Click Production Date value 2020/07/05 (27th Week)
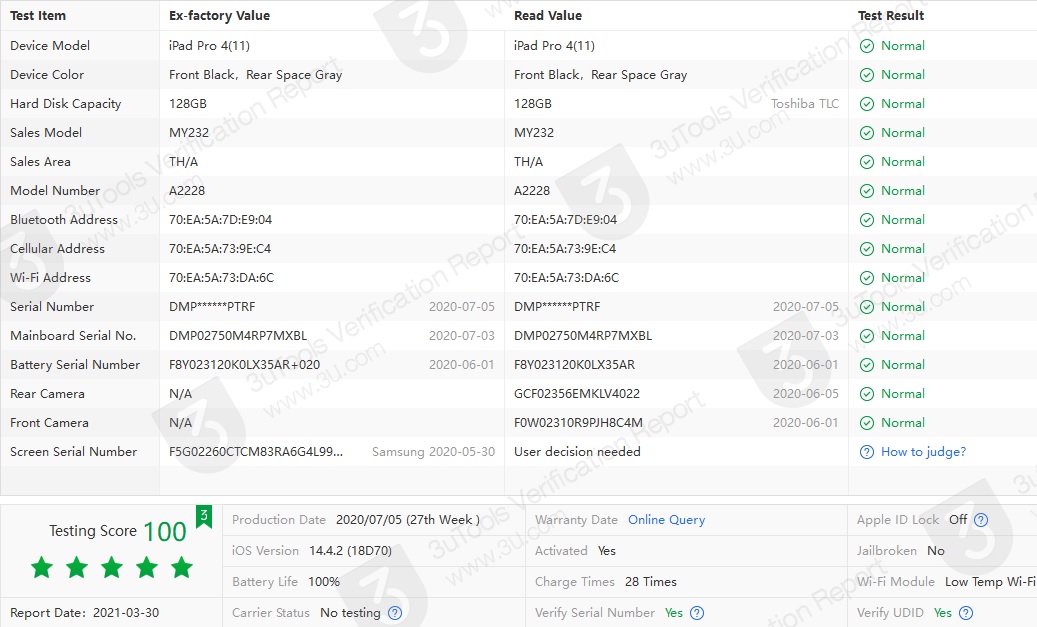1037x627 pixels. point(407,520)
